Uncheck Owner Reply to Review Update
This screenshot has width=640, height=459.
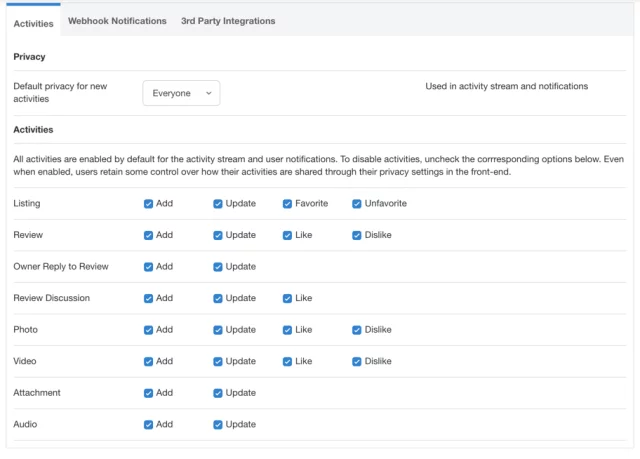[x=218, y=267]
